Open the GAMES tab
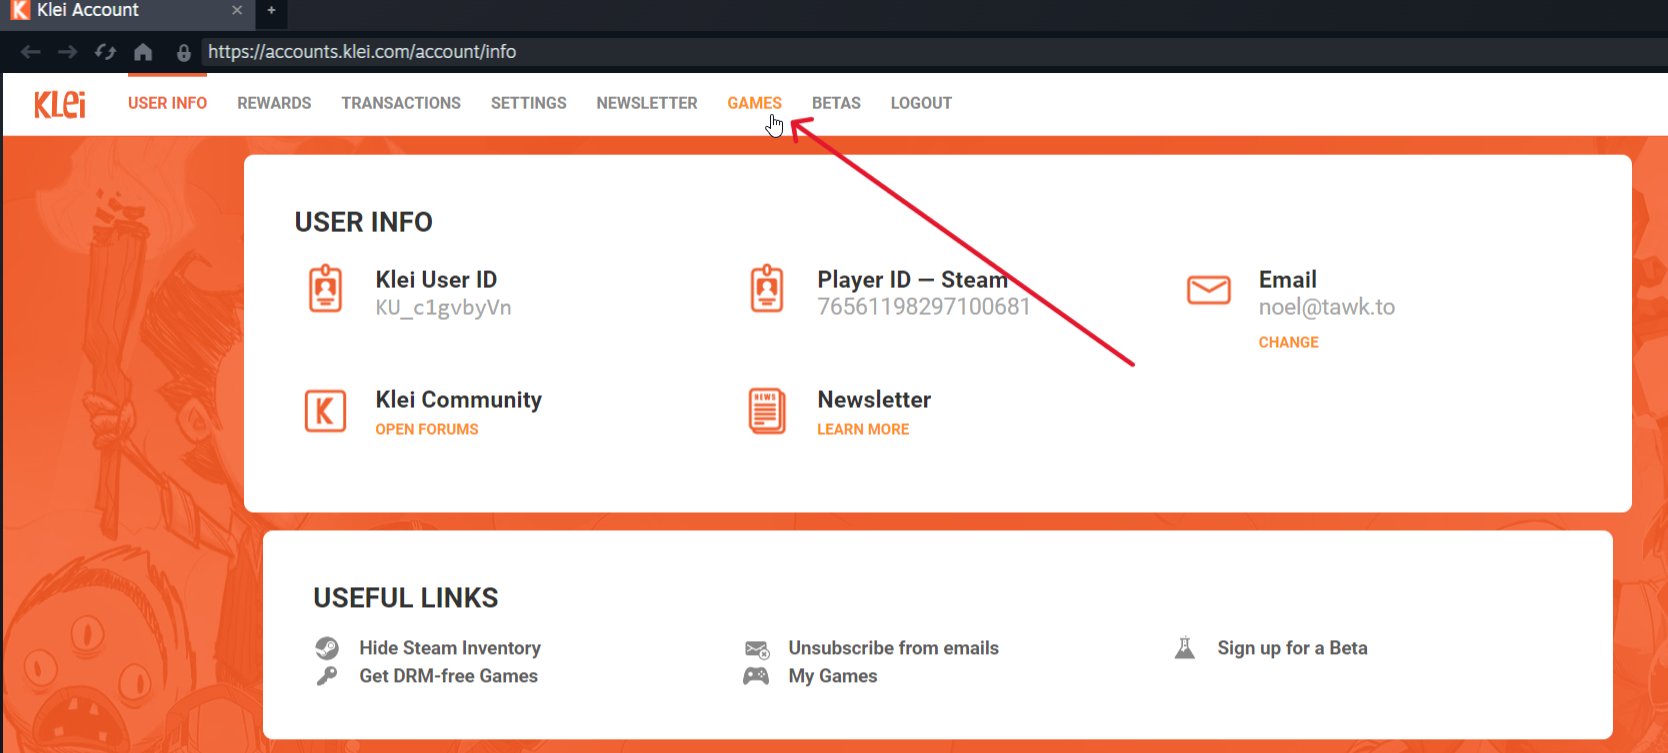This screenshot has height=753, width=1668. (754, 103)
